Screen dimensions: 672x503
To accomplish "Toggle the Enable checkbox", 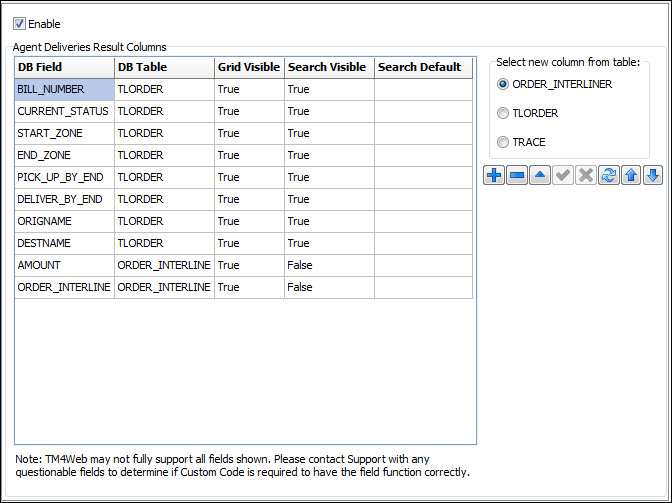I will 20,23.
